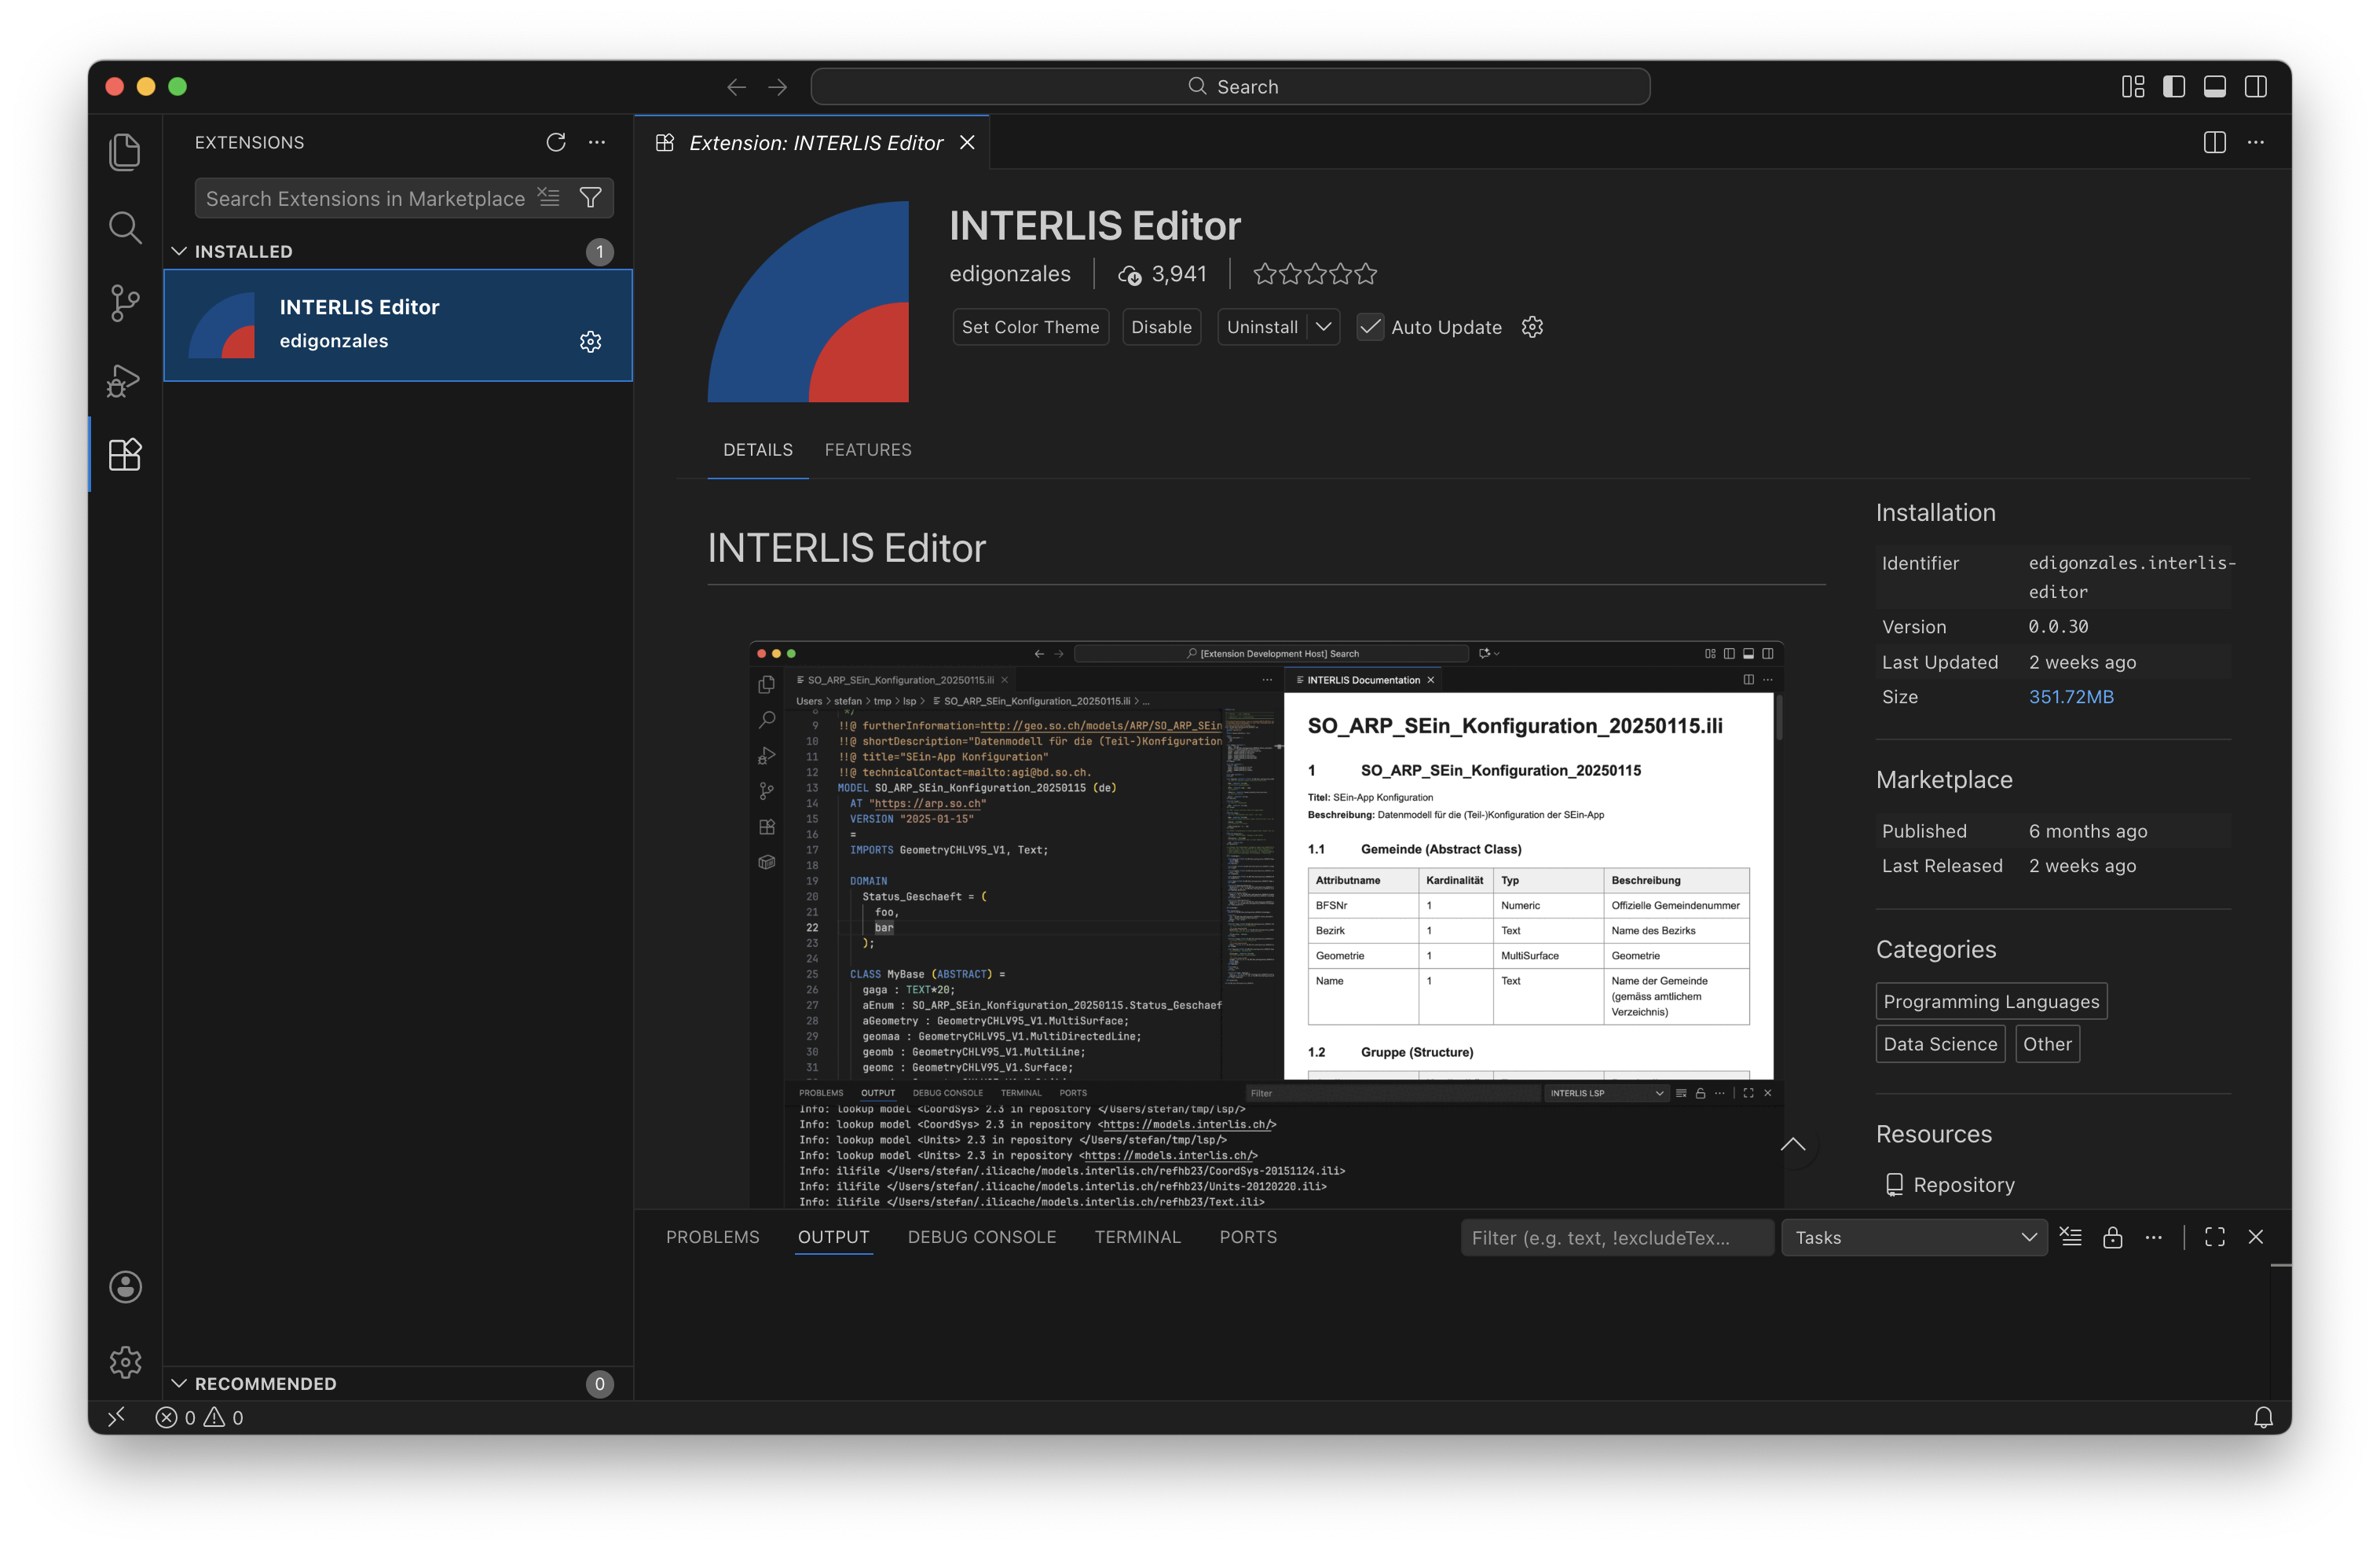Open Extensions views and more actions menu

(x=597, y=142)
